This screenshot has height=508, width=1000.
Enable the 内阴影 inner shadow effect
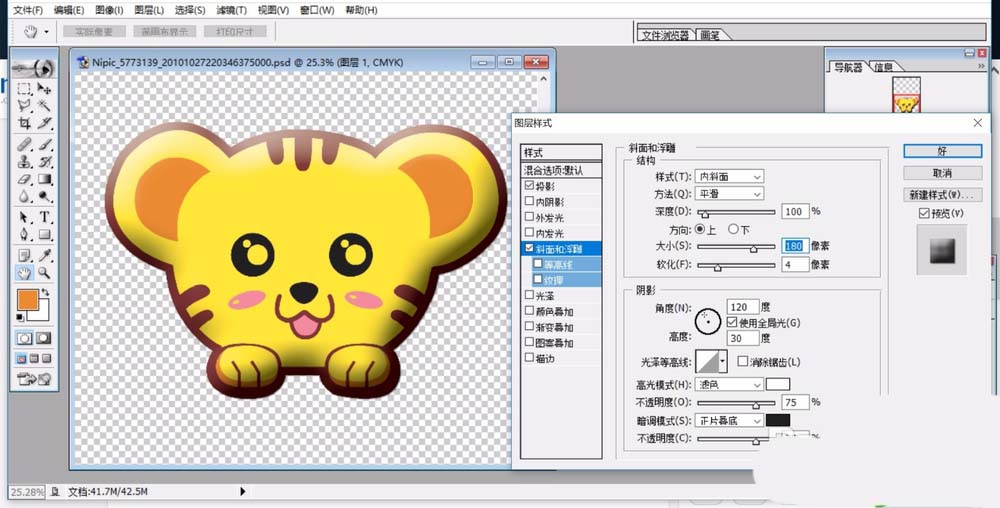pos(529,201)
